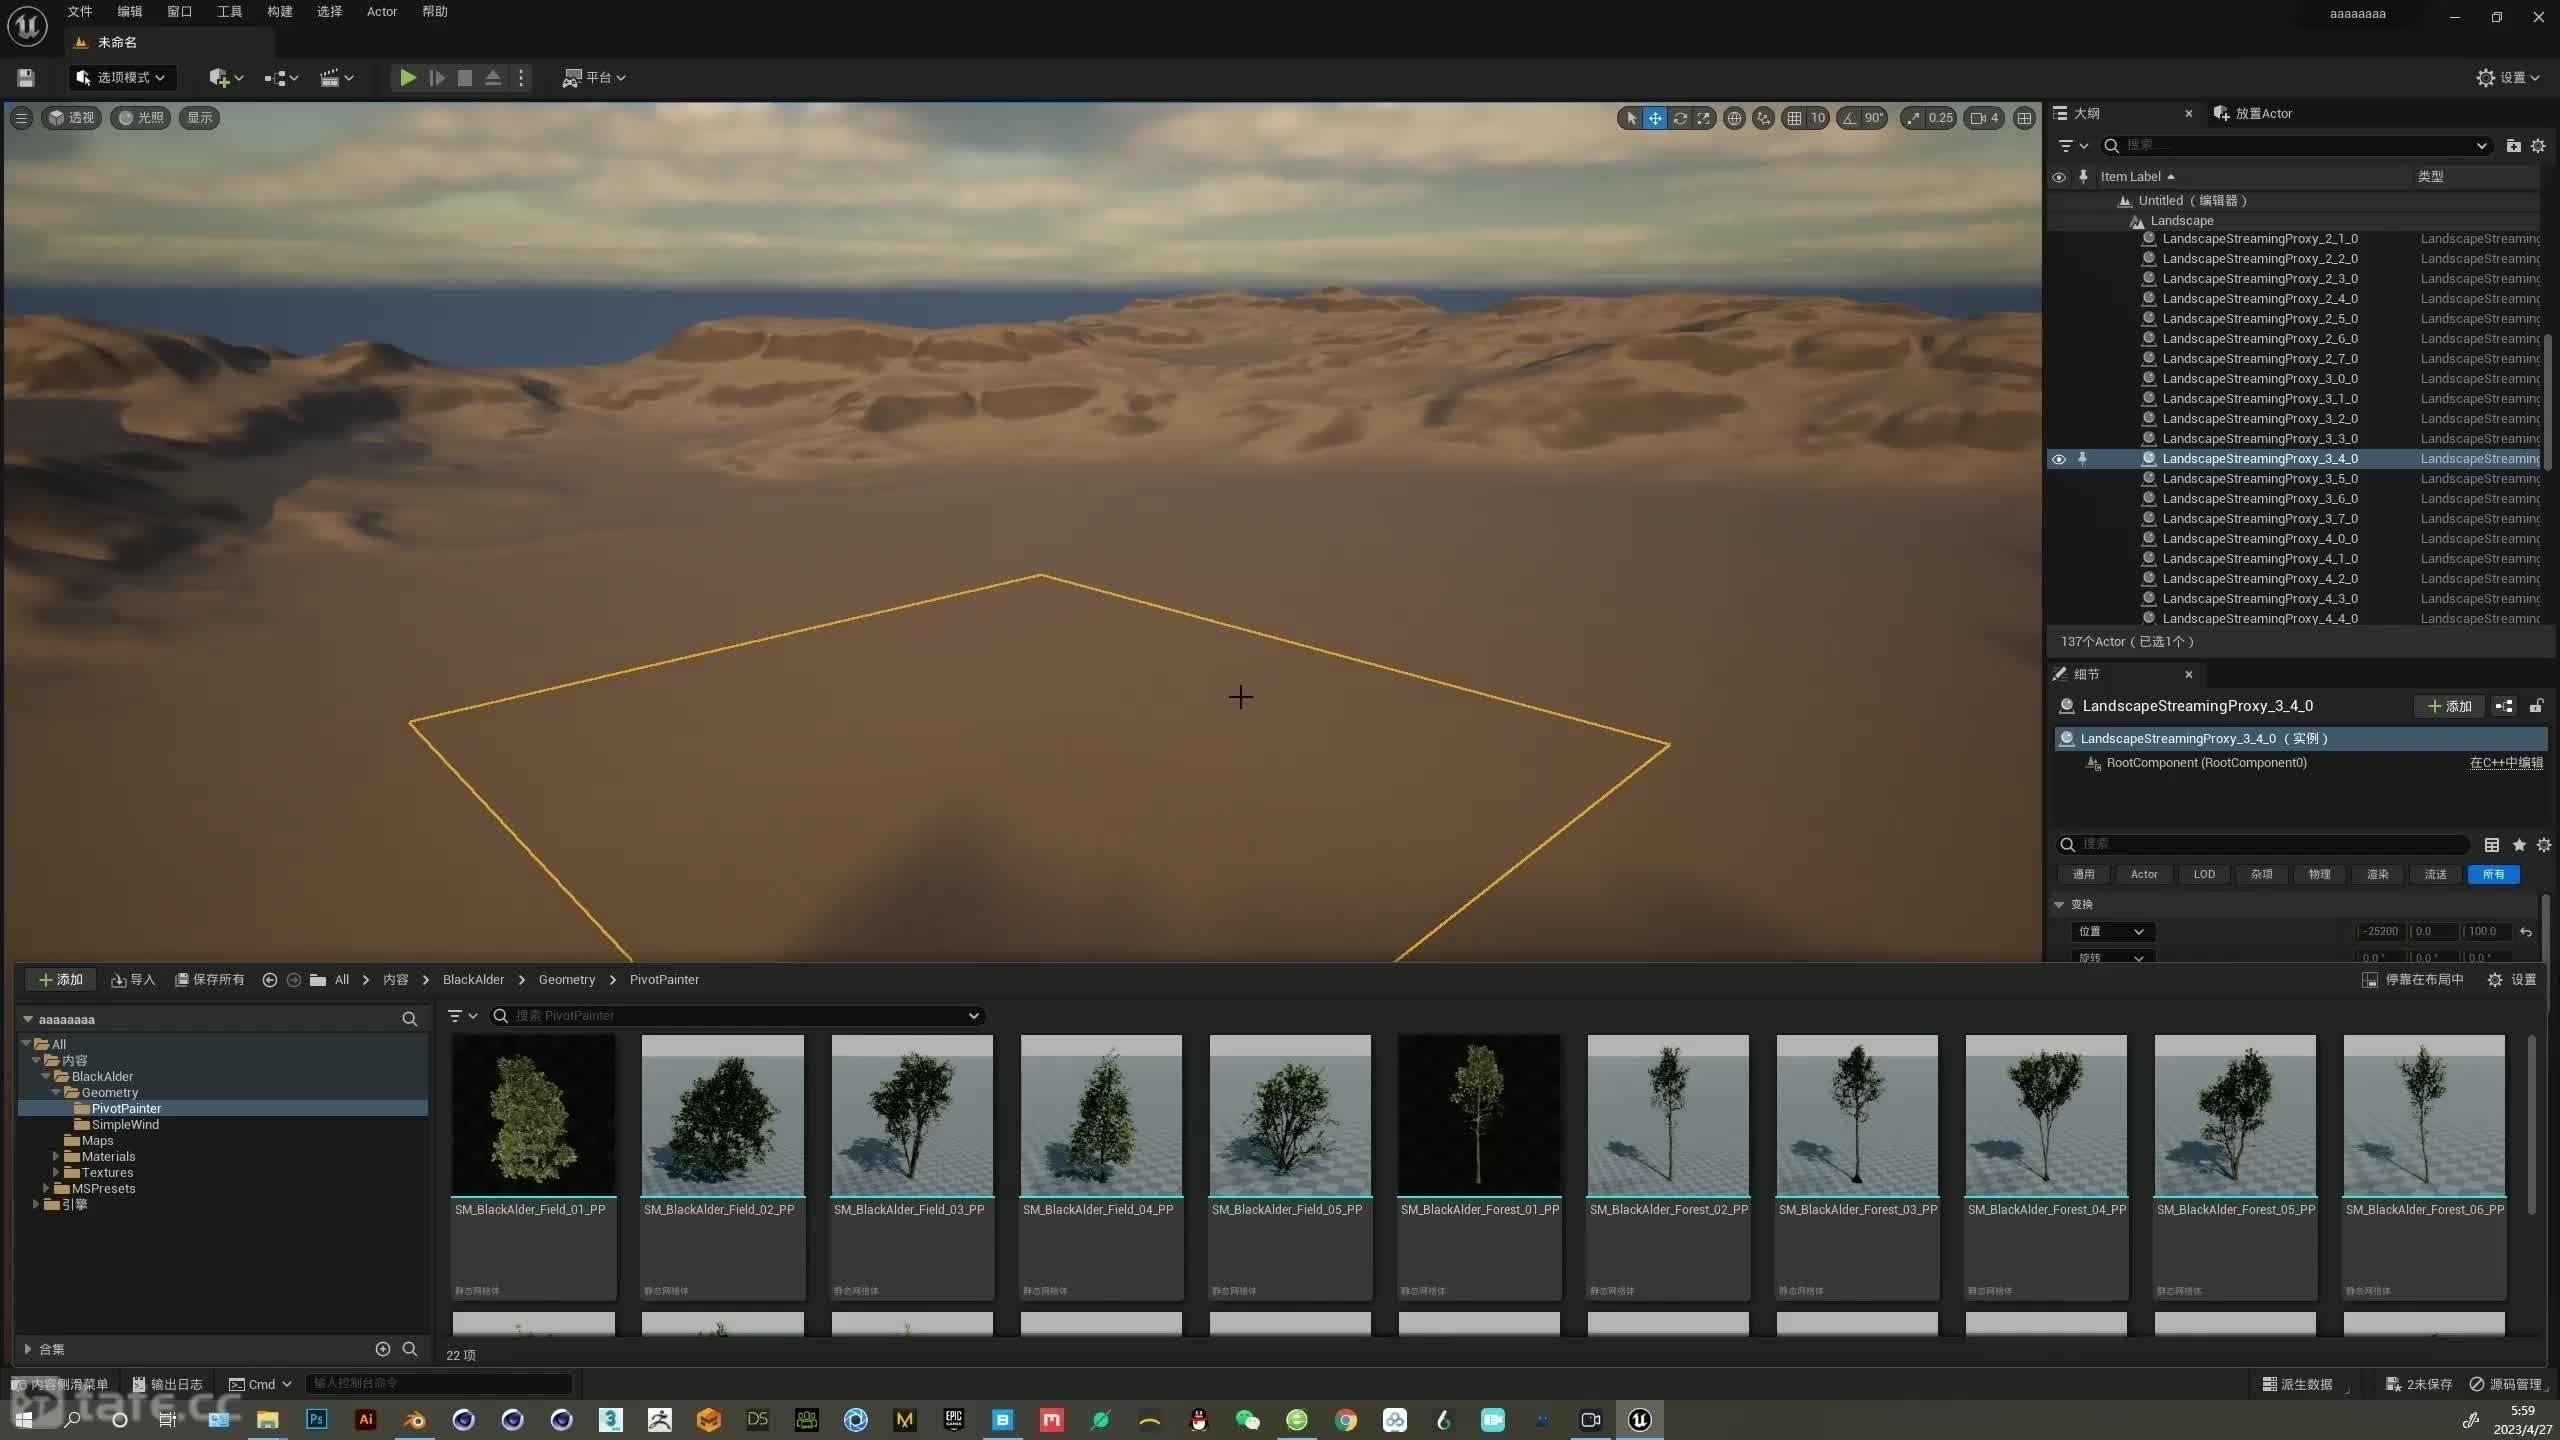Open the 构建 build menu

point(280,12)
